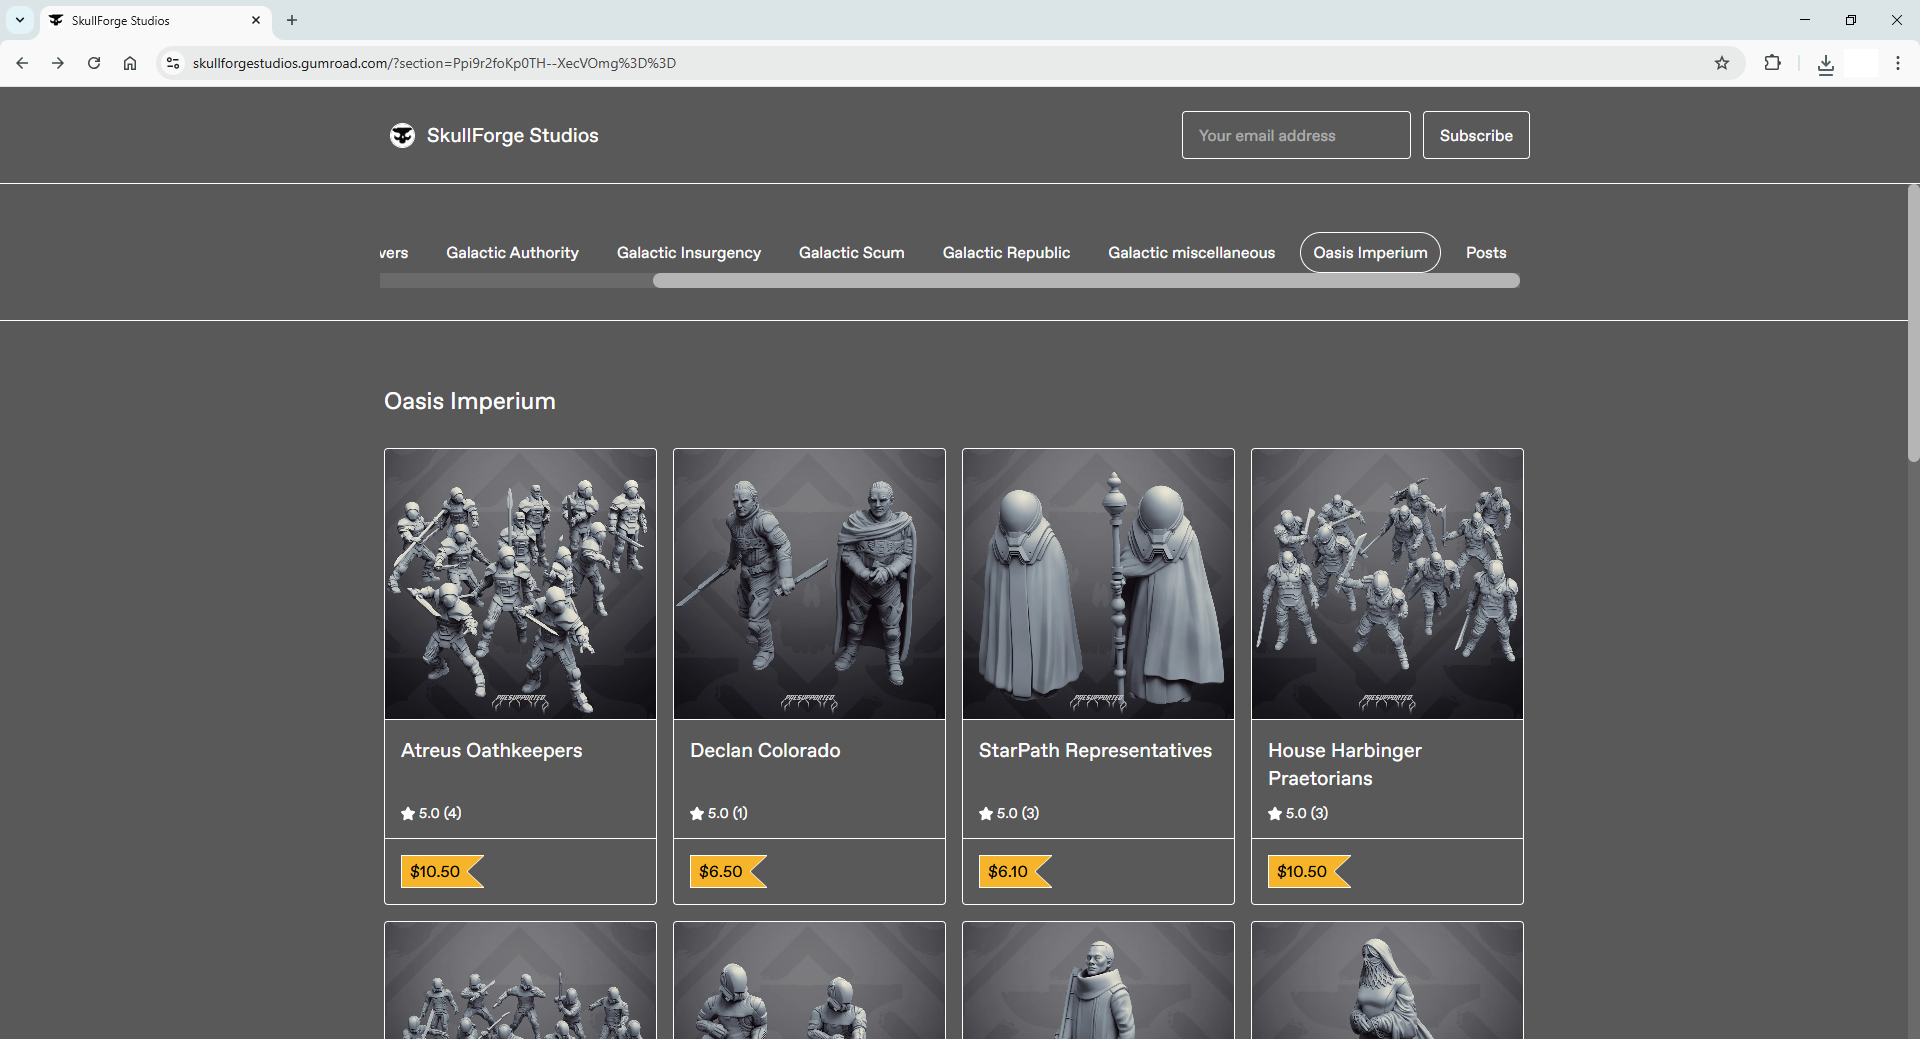
Task: Open the browser home page icon
Action: click(130, 63)
